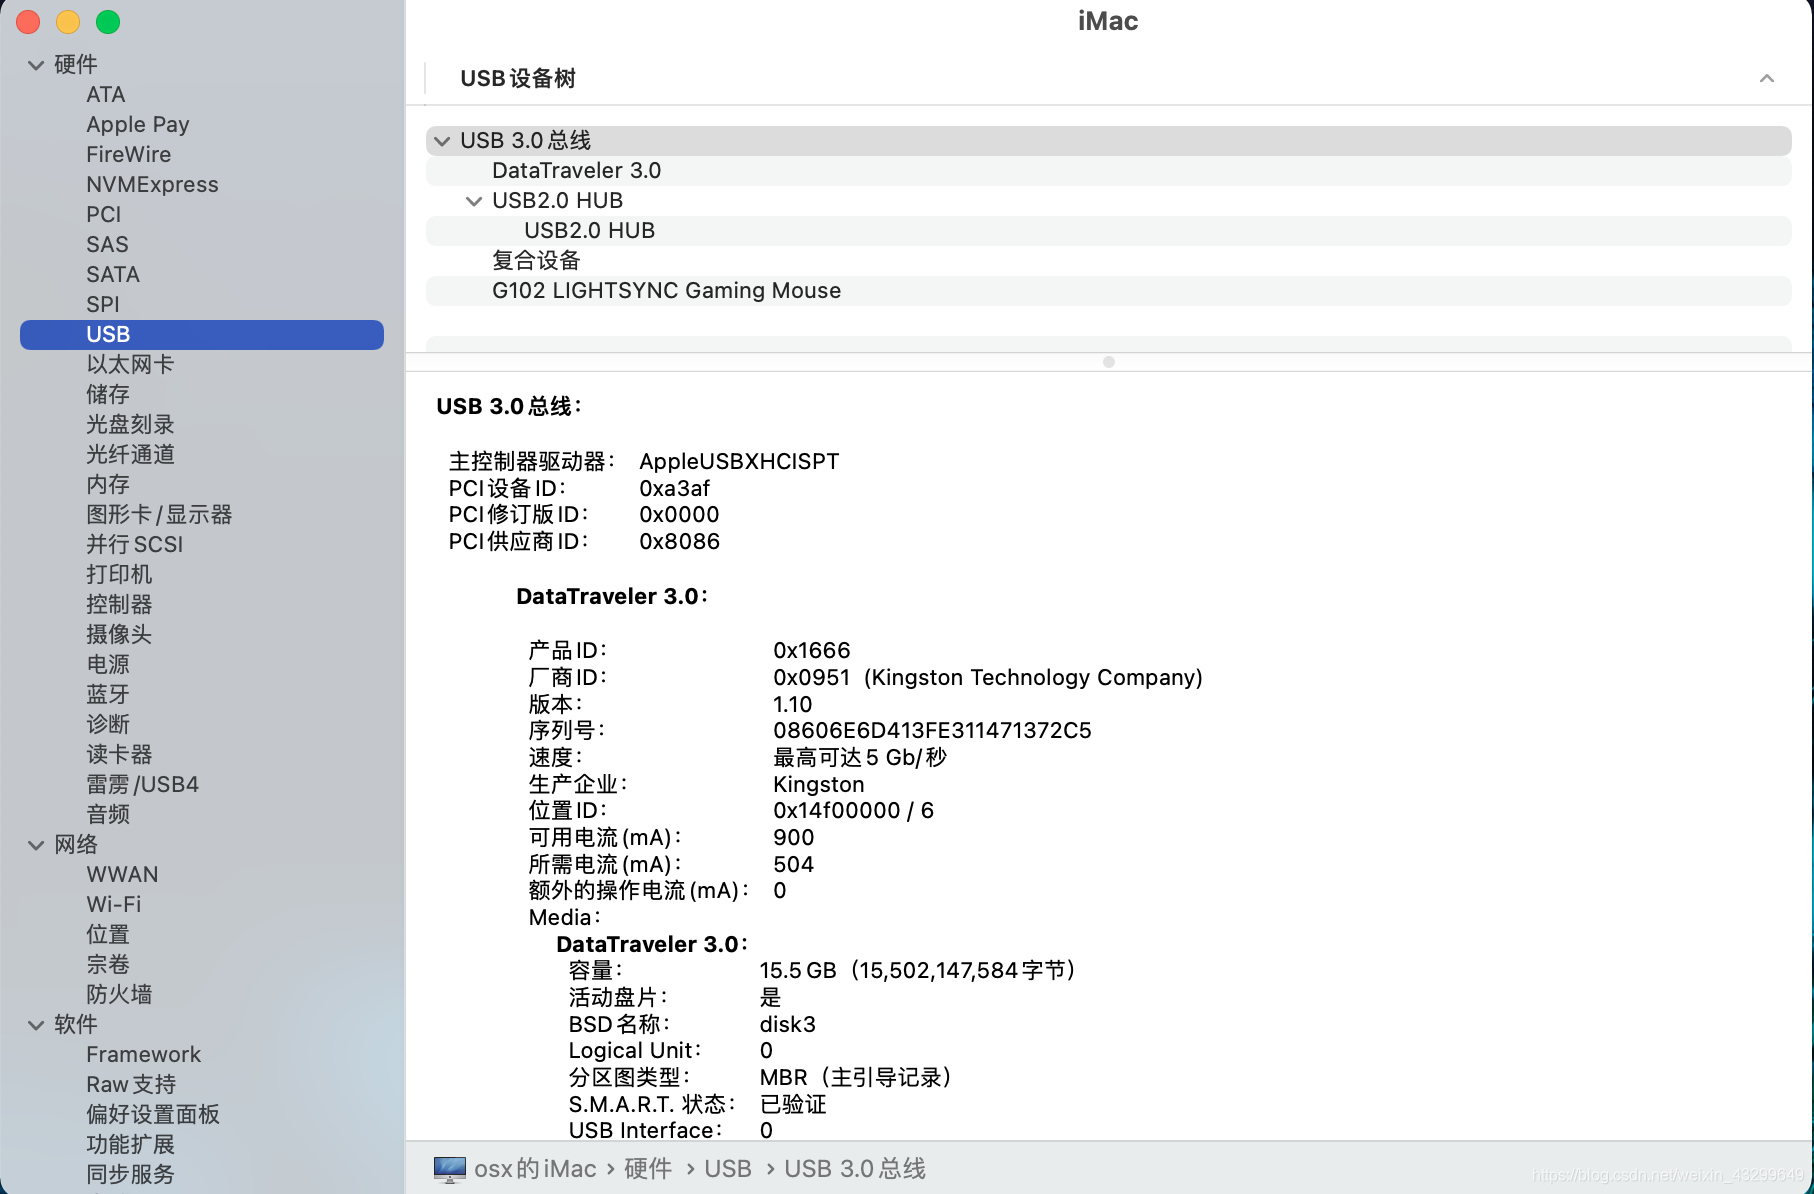Select G102 LIGHTSYNC Gaming Mouse device
The width and height of the screenshot is (1814, 1194).
(1108, 291)
